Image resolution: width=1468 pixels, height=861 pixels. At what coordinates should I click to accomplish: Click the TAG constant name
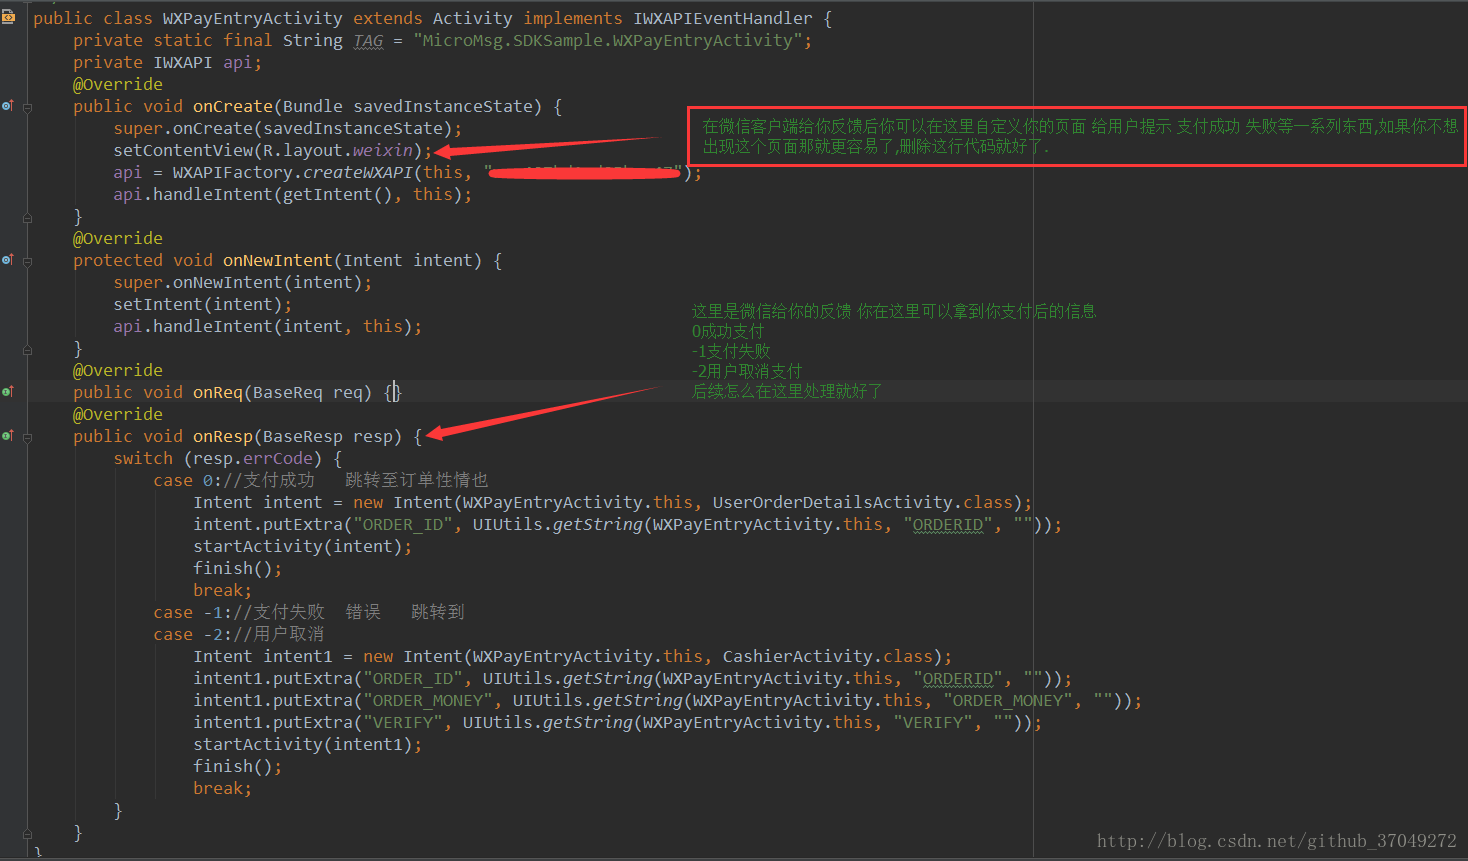point(368,41)
